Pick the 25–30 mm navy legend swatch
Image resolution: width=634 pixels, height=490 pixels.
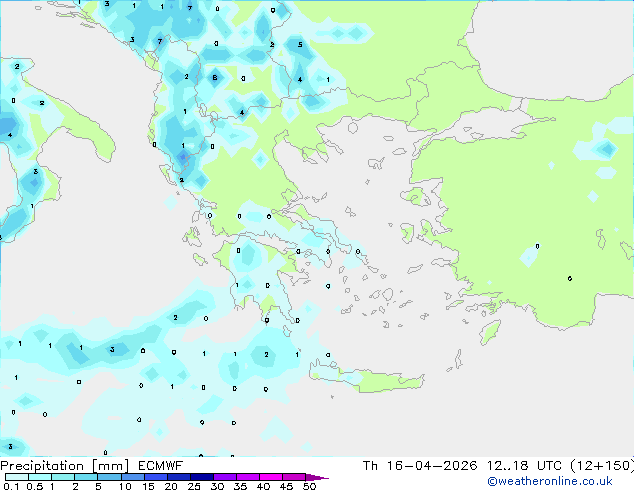coord(201,477)
